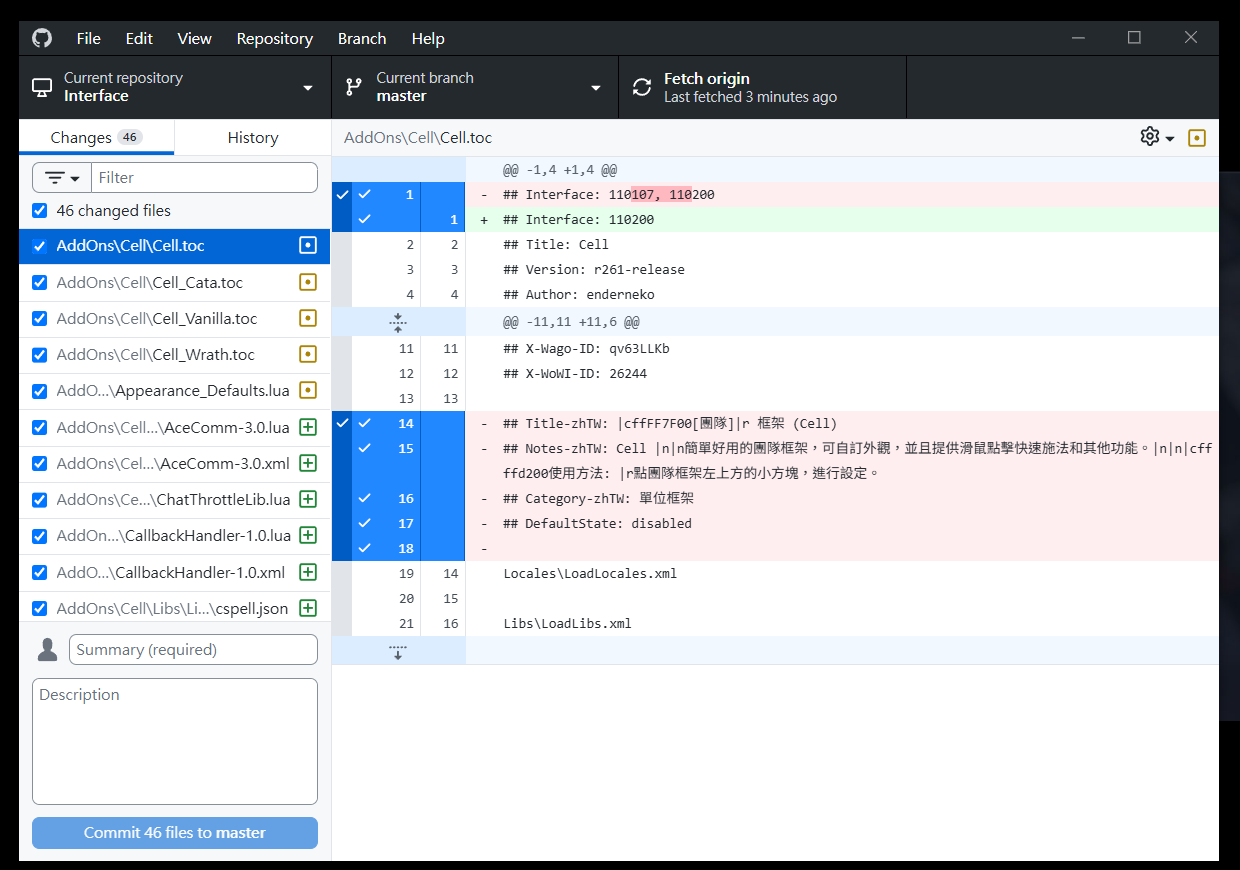
Task: Click modified badge on Cell_Wrath.toc row
Action: [x=308, y=354]
